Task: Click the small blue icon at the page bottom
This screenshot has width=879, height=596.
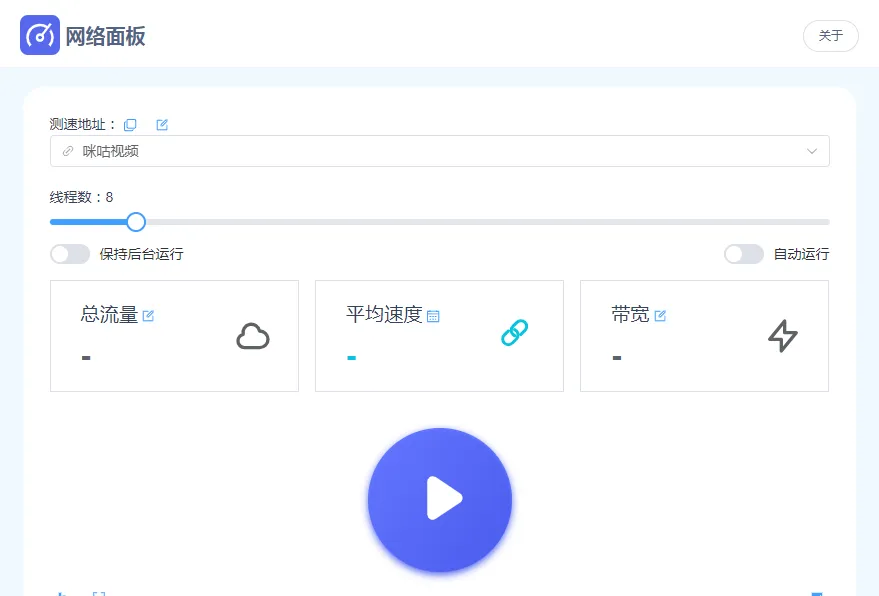Action: (818, 592)
